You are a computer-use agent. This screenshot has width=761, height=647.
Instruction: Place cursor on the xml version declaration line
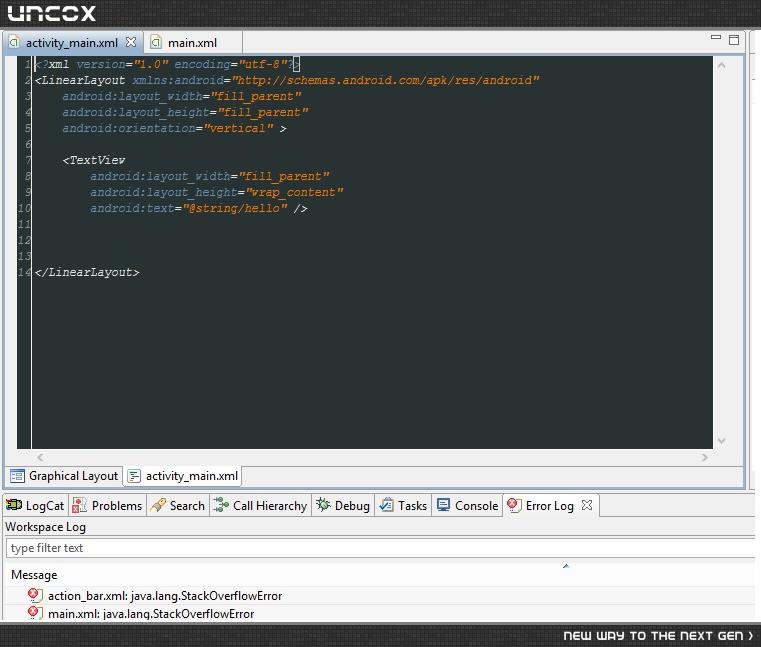point(167,64)
